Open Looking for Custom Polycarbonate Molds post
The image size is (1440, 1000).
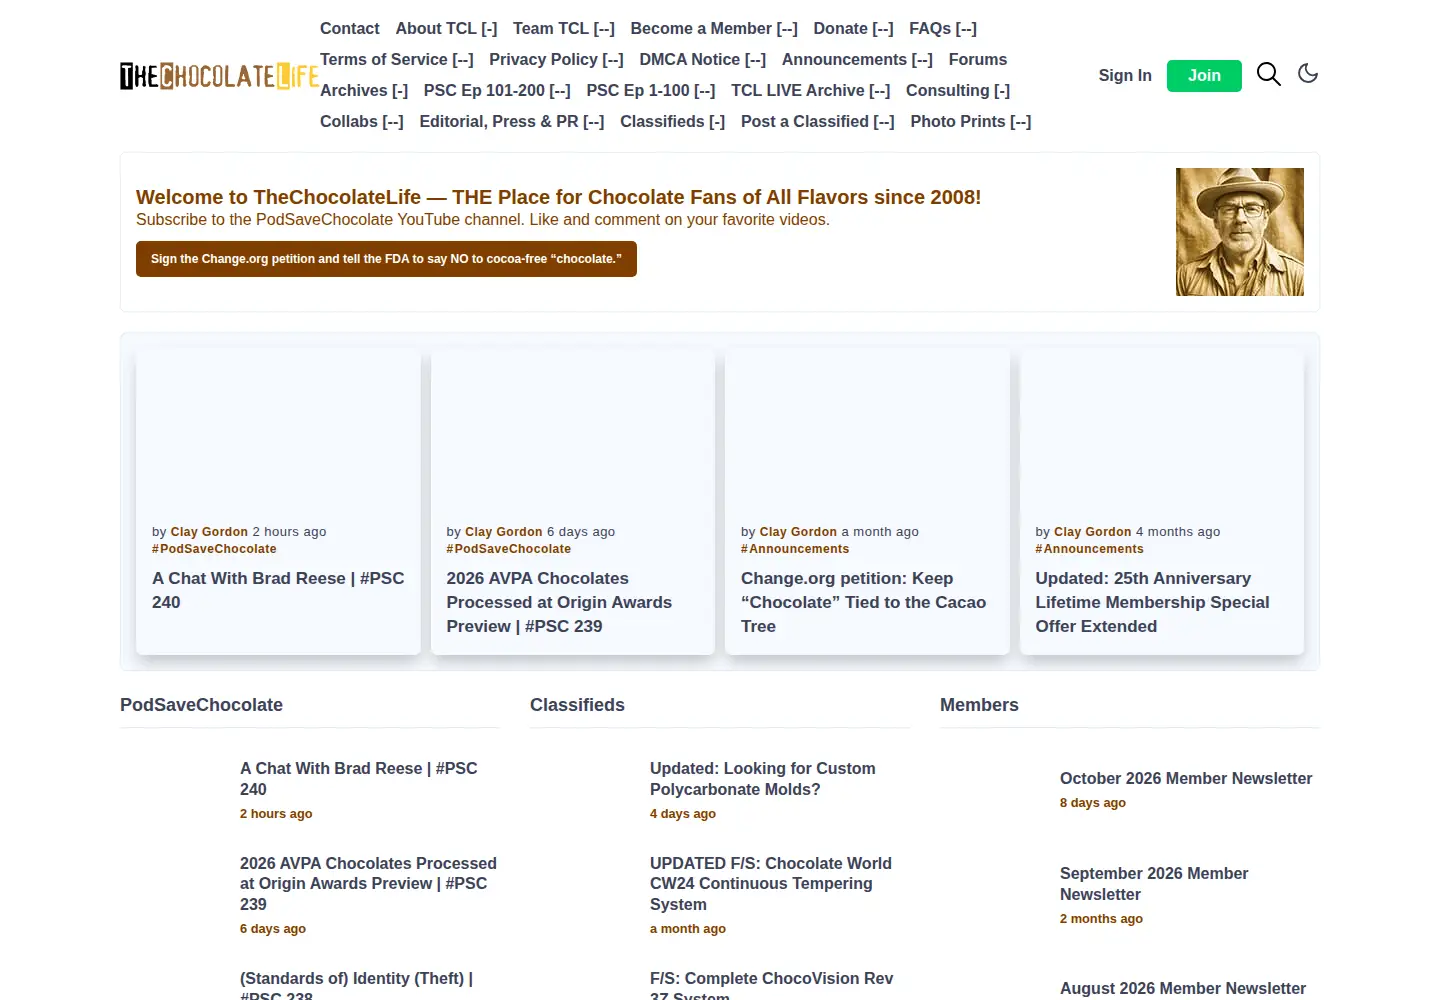tap(763, 779)
